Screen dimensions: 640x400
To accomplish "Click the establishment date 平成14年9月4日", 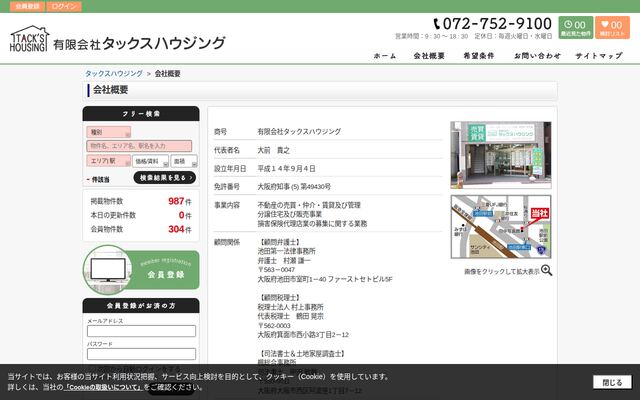I will tap(286, 169).
